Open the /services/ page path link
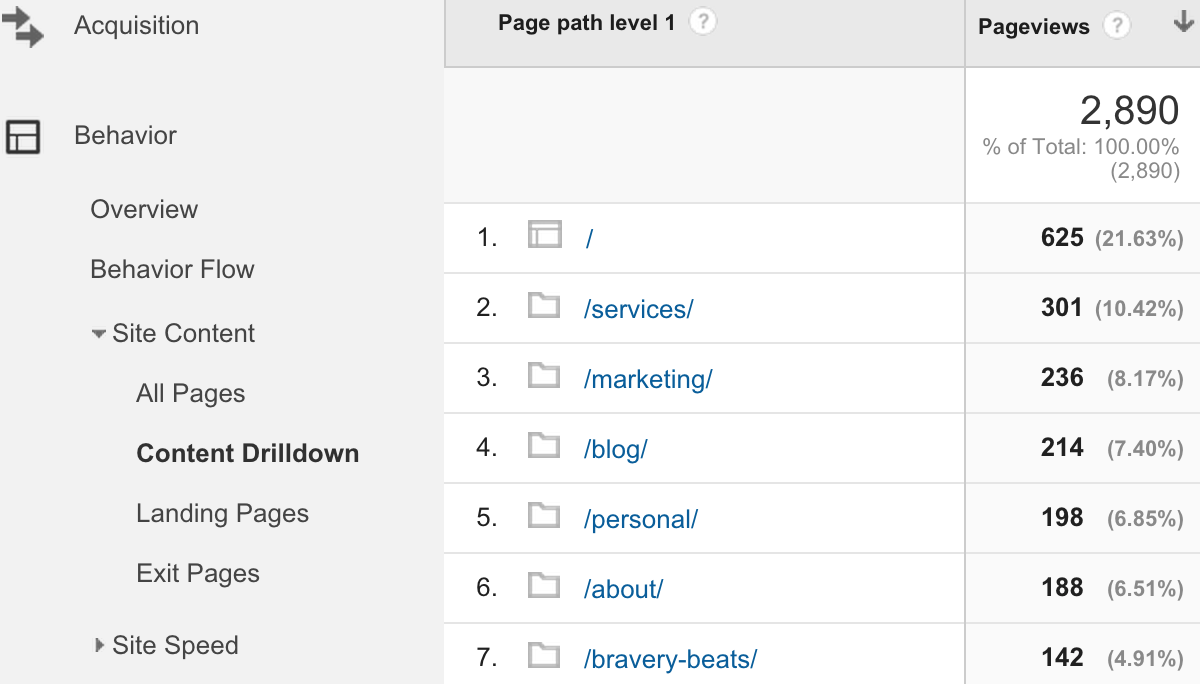This screenshot has width=1200, height=684. point(638,308)
